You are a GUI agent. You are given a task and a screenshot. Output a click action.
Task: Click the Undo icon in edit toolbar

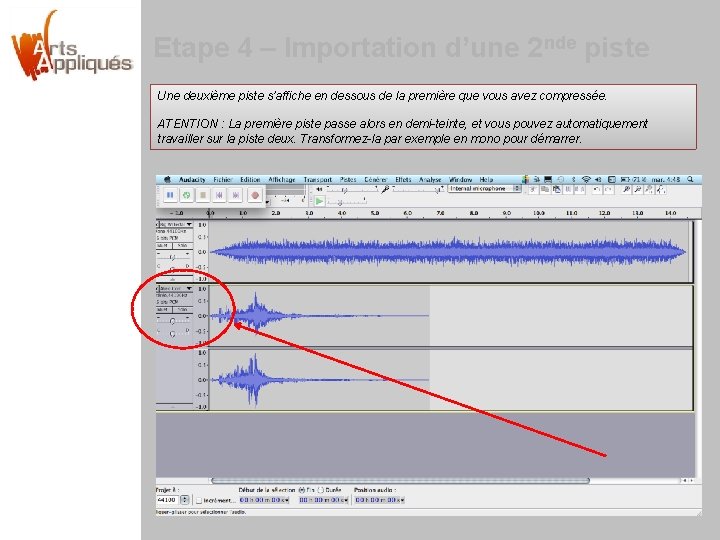(596, 189)
